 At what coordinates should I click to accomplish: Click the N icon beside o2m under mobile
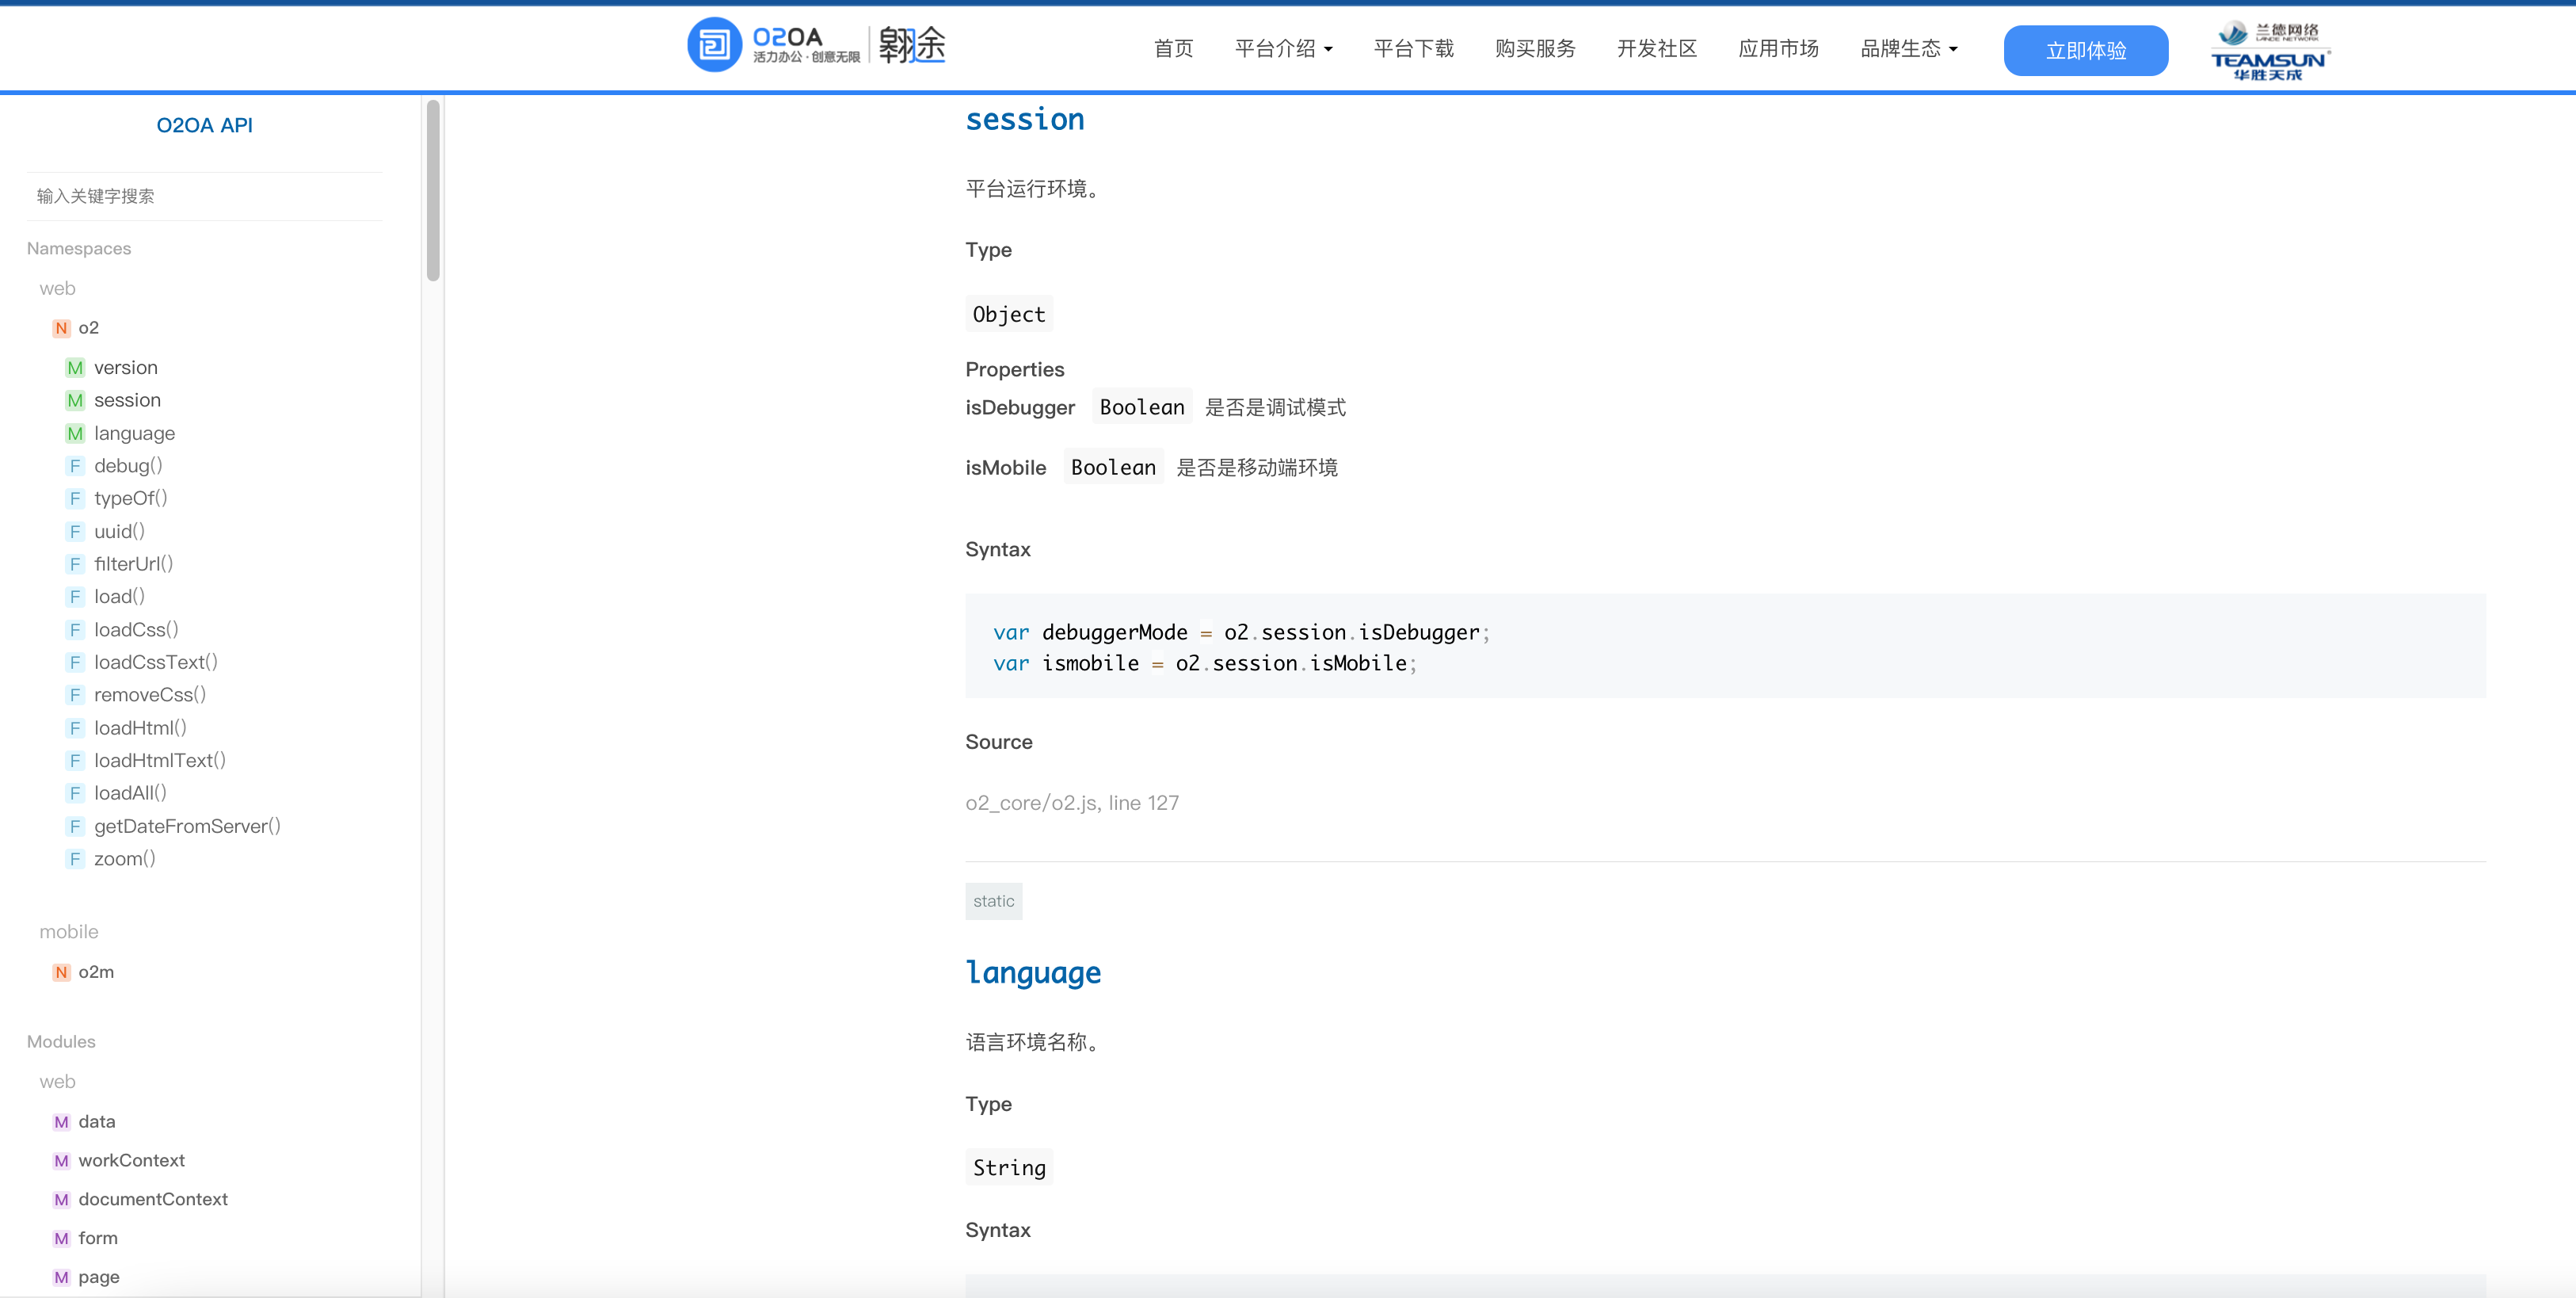click(61, 971)
